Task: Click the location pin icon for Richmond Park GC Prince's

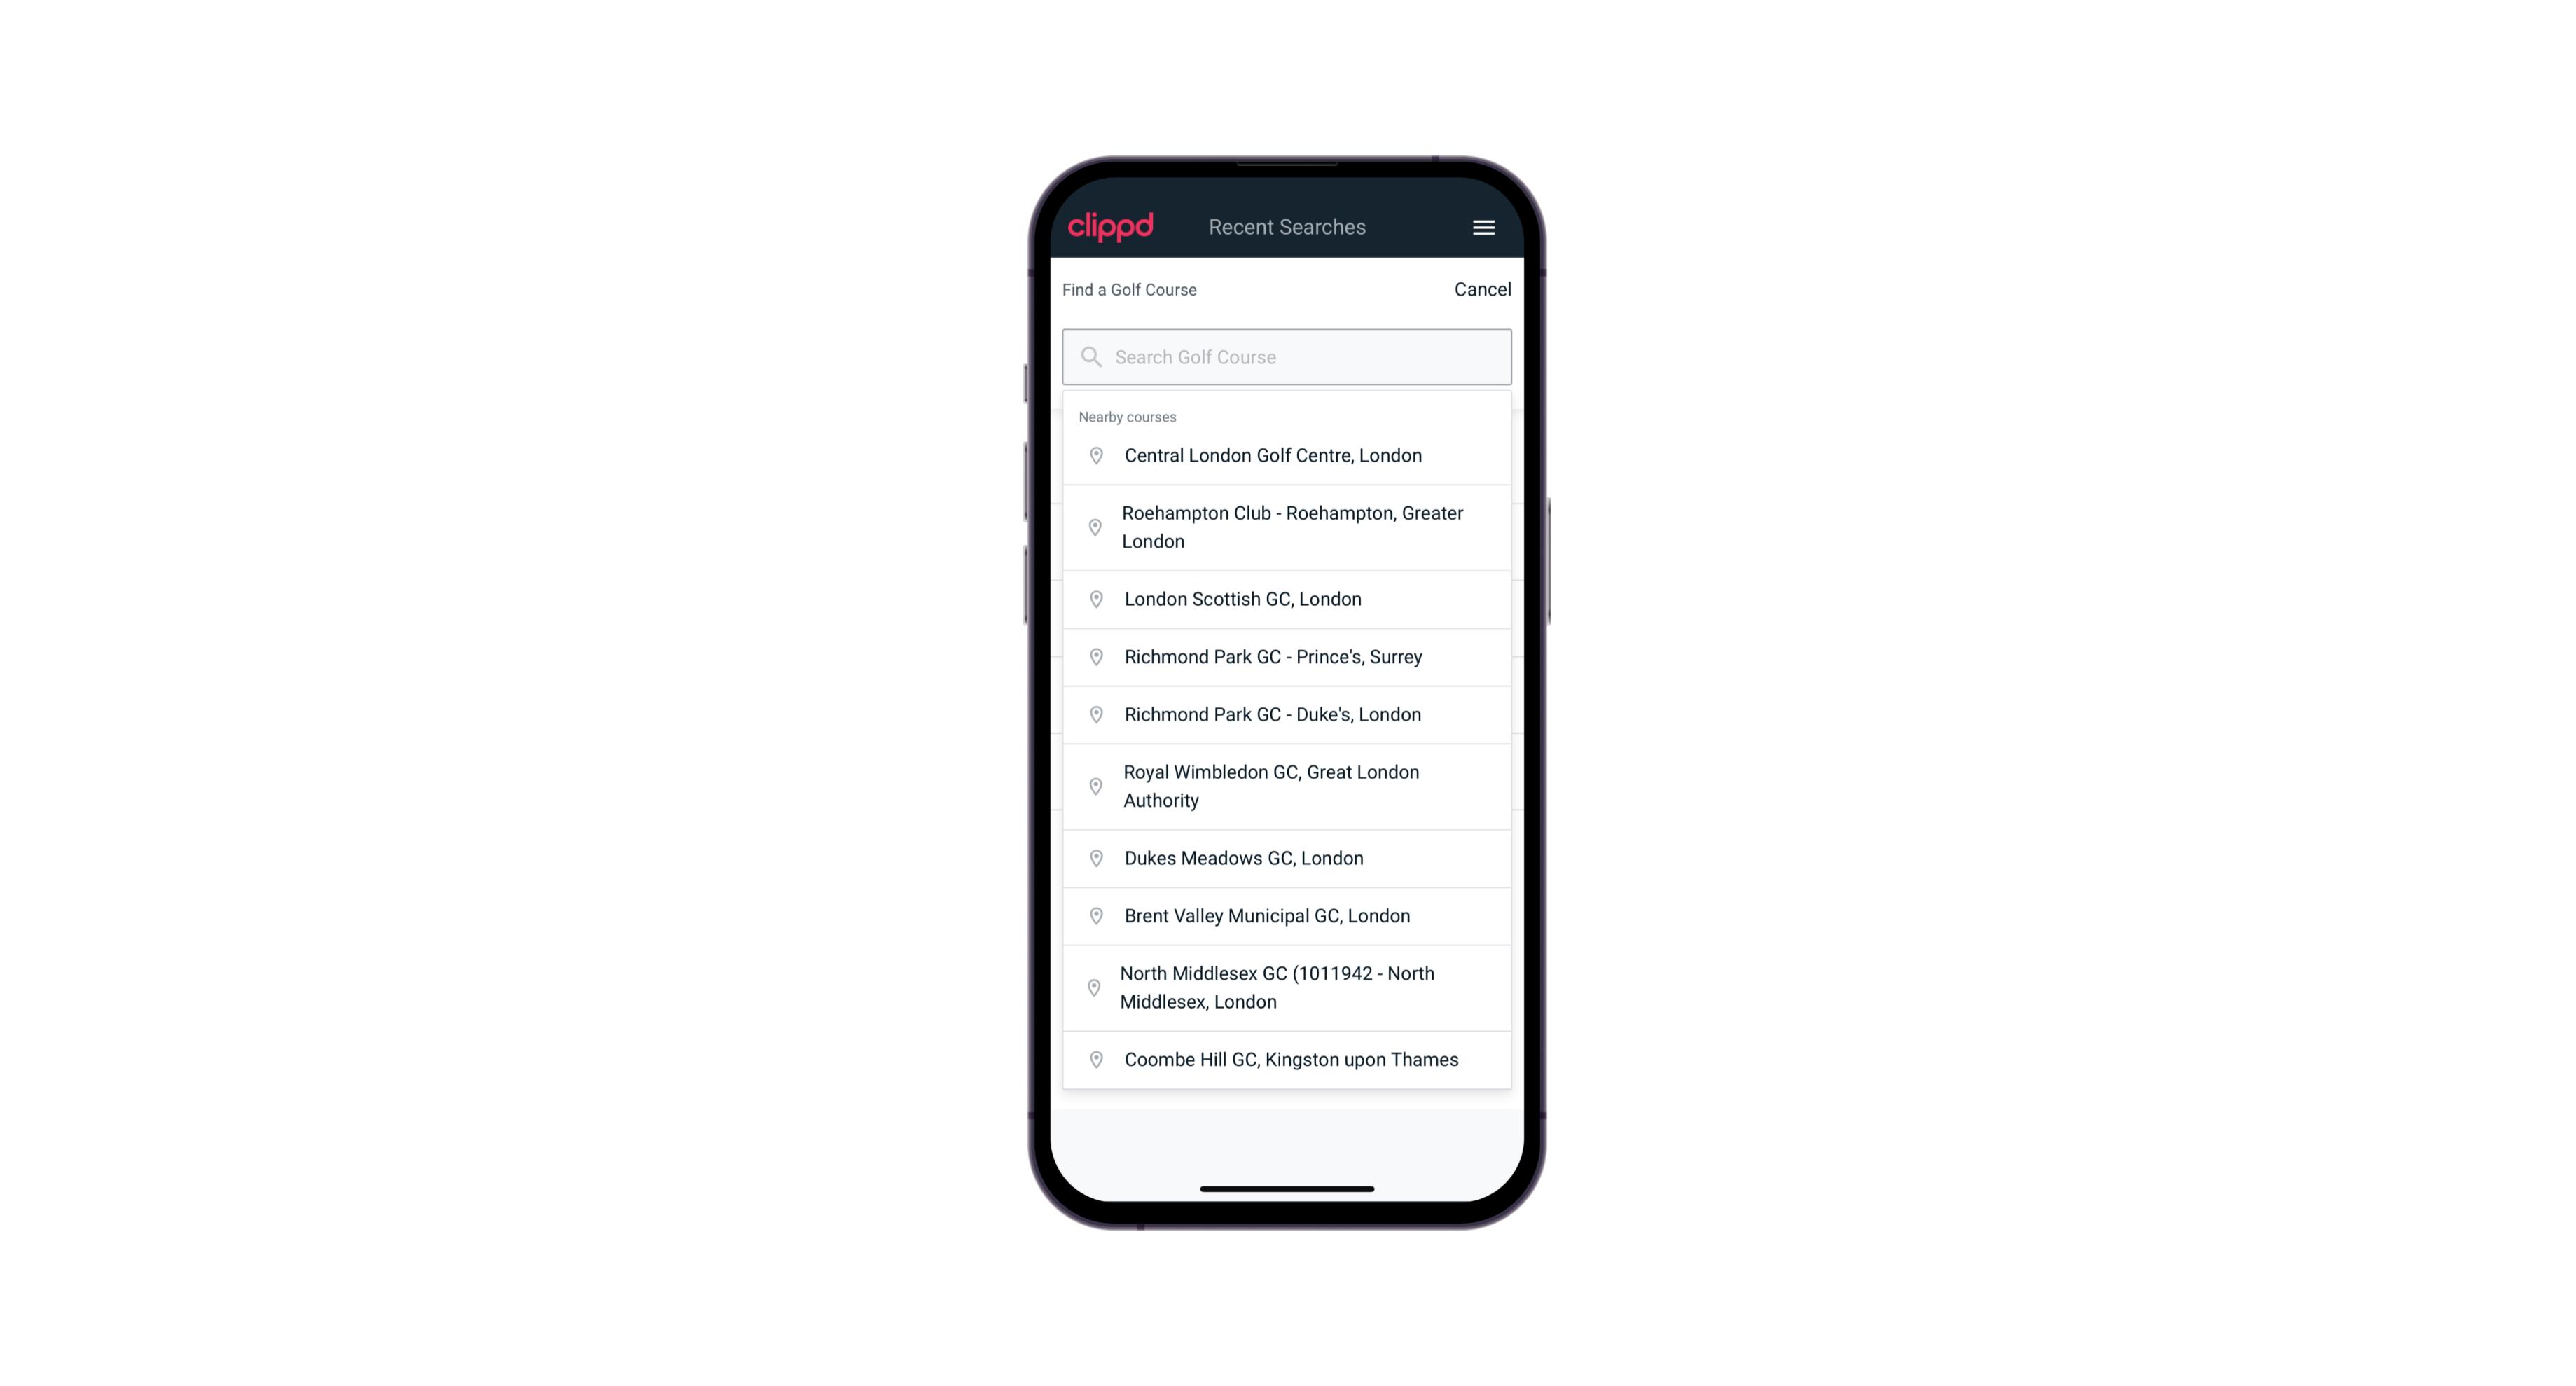Action: 1097,657
